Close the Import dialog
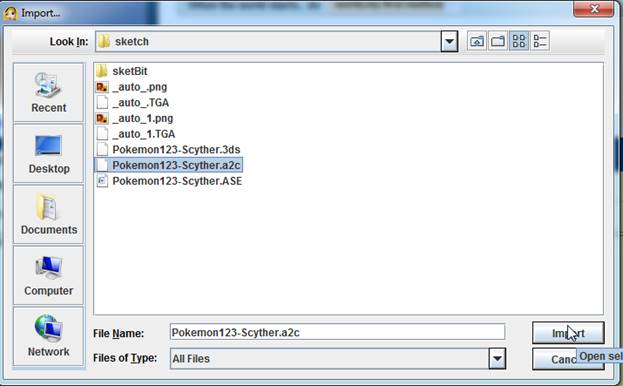Screen dimensions: 623x386 pos(594,9)
